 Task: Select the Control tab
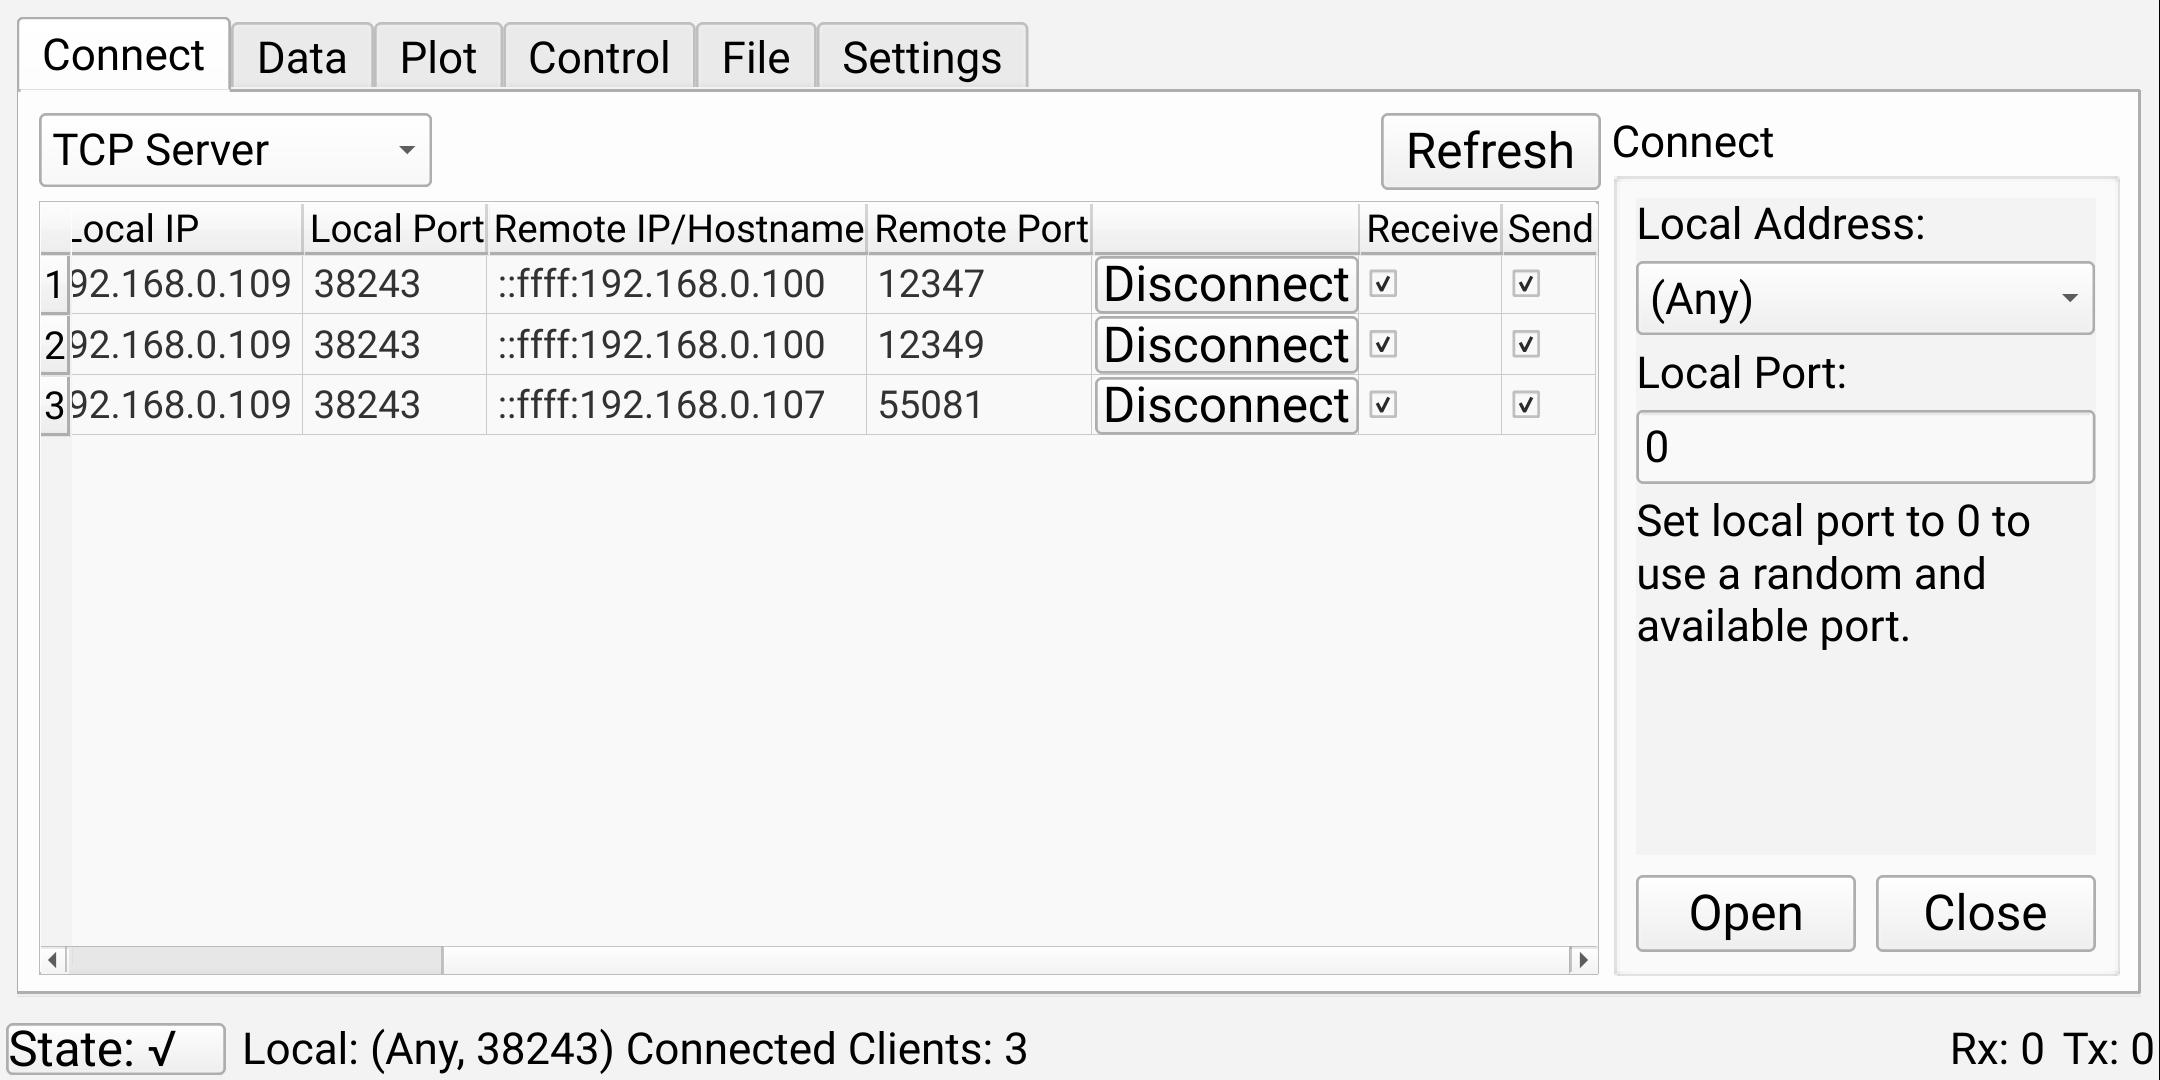tap(599, 58)
